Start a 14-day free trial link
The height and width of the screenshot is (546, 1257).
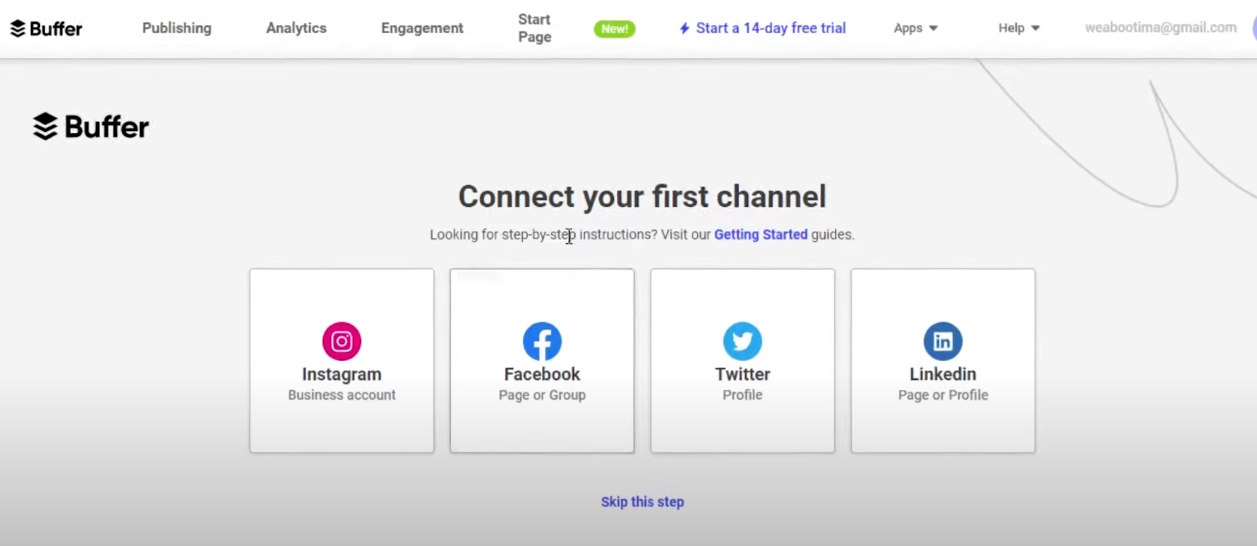[771, 28]
